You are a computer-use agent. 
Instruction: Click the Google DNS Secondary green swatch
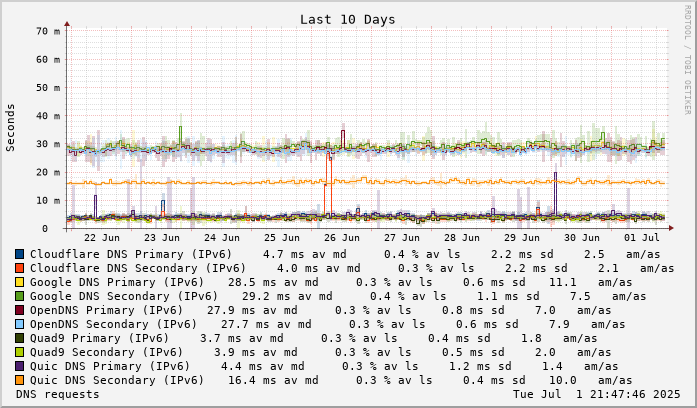click(x=19, y=296)
